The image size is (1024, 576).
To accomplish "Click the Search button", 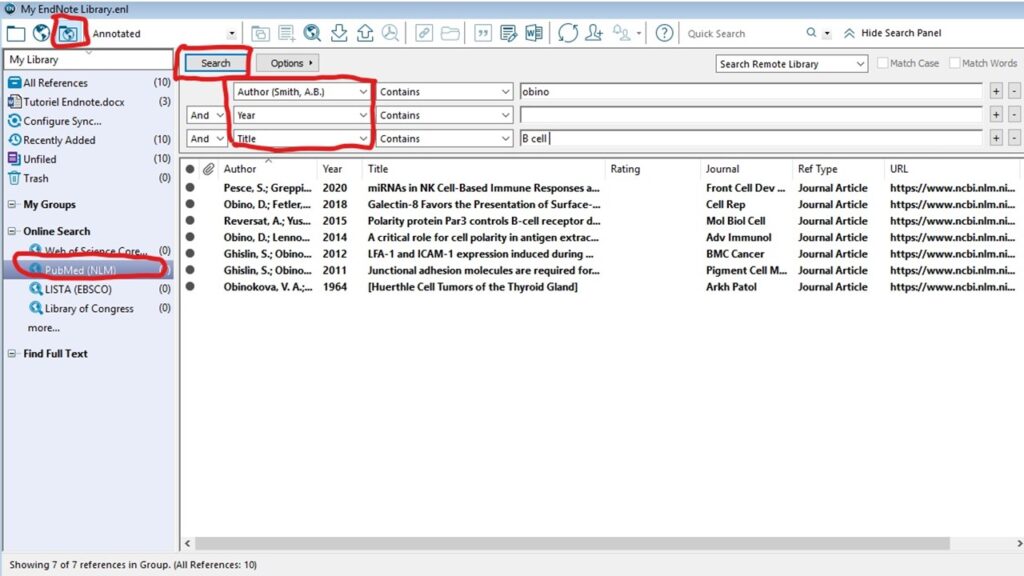I will [214, 63].
